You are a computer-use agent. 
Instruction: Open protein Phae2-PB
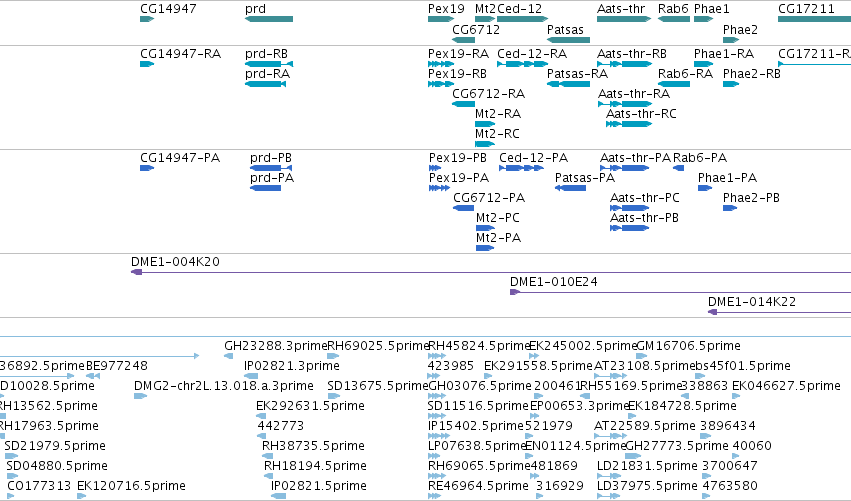pyautogui.click(x=751, y=198)
